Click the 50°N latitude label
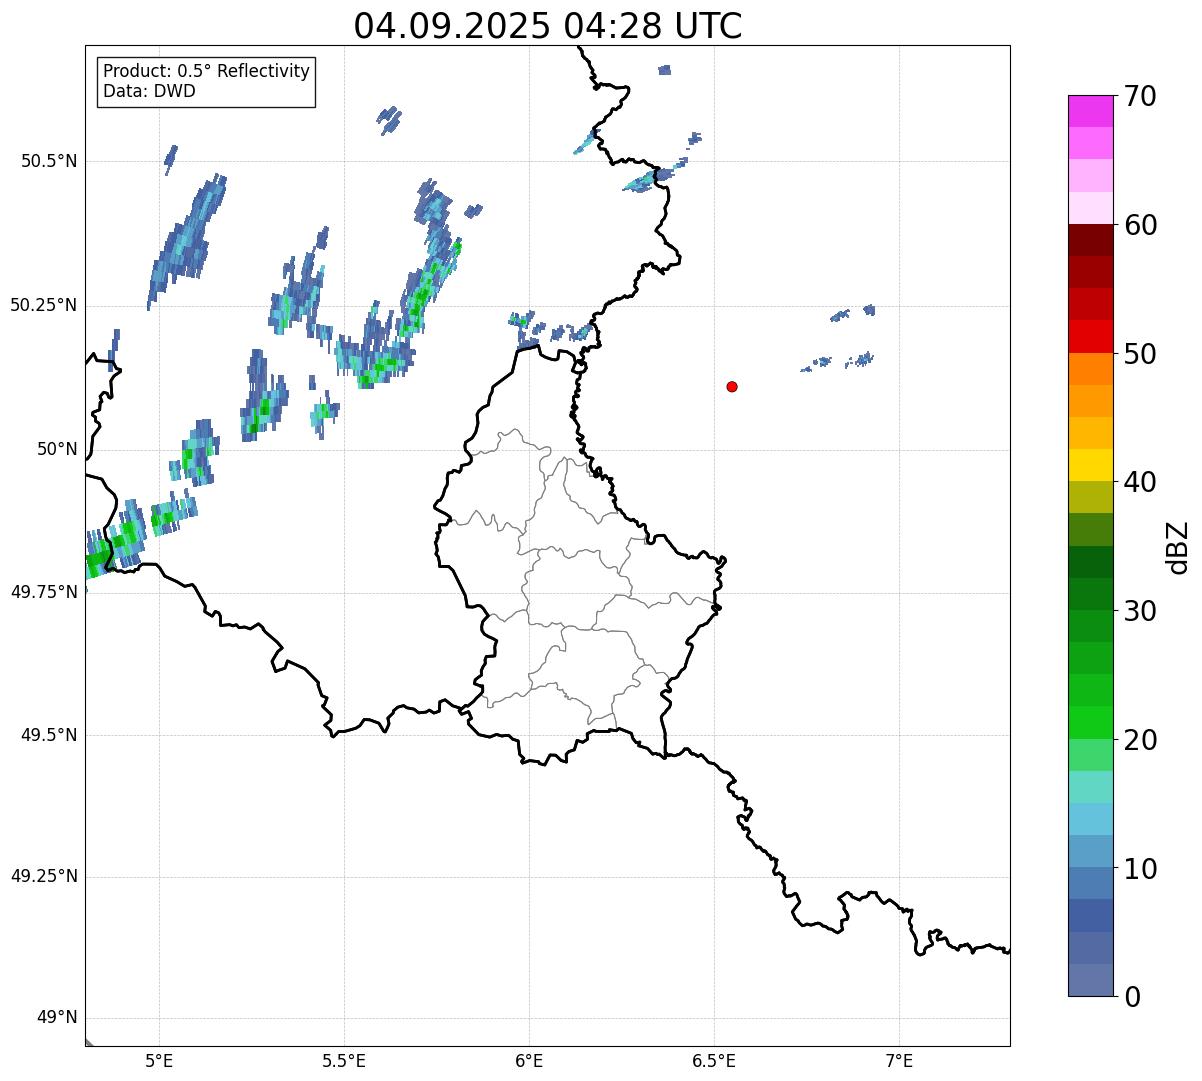Viewport: 1202px width, 1081px height. pos(57,449)
